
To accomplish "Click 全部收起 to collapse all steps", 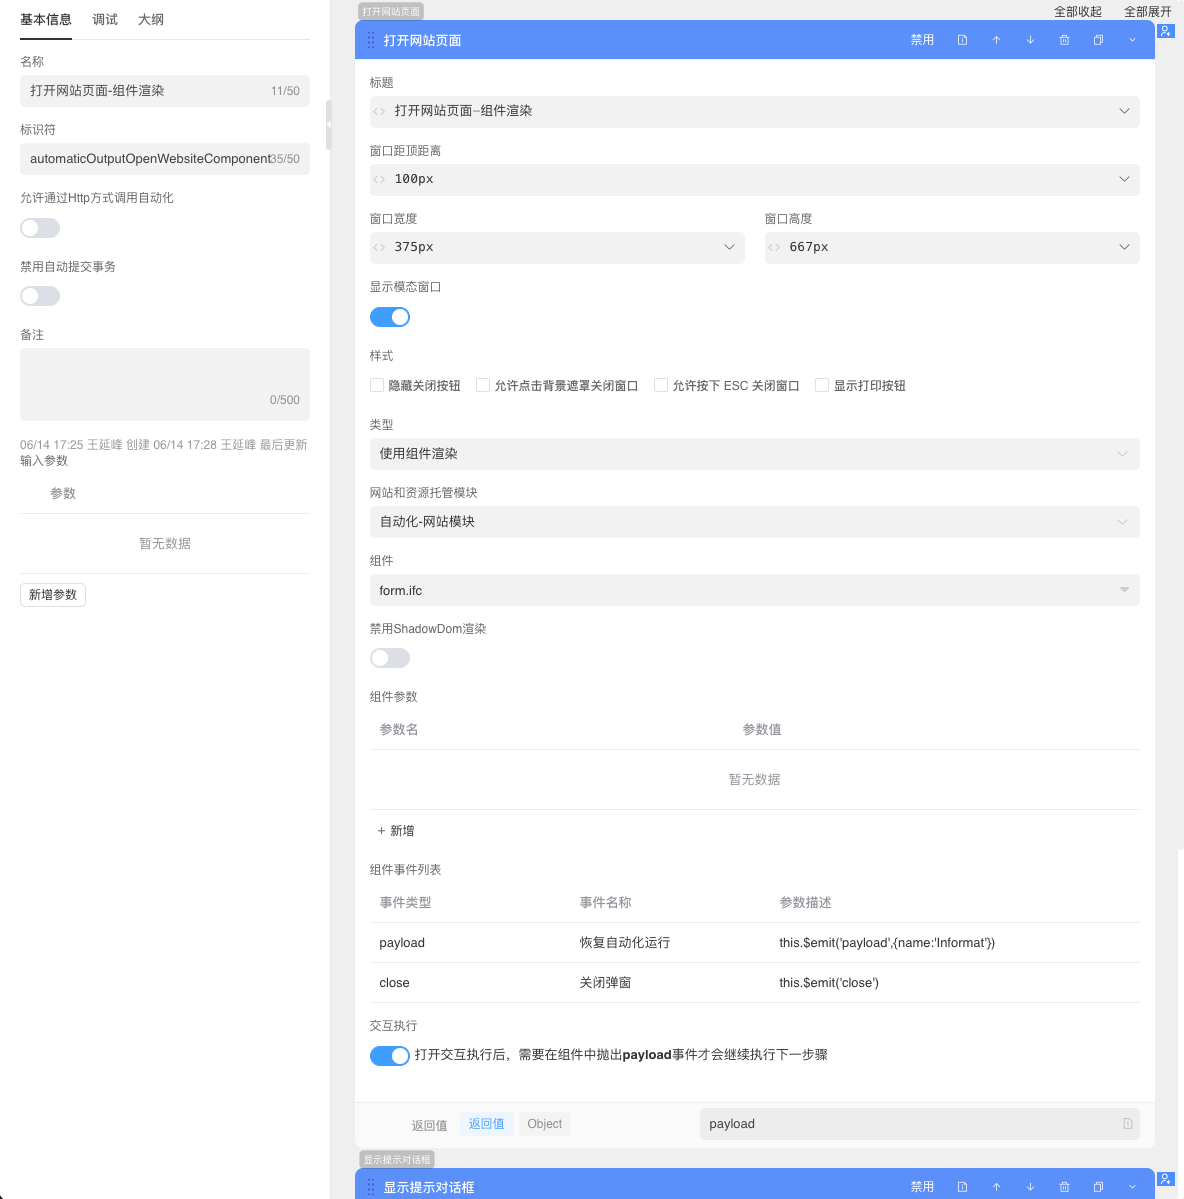I will click(x=1077, y=12).
